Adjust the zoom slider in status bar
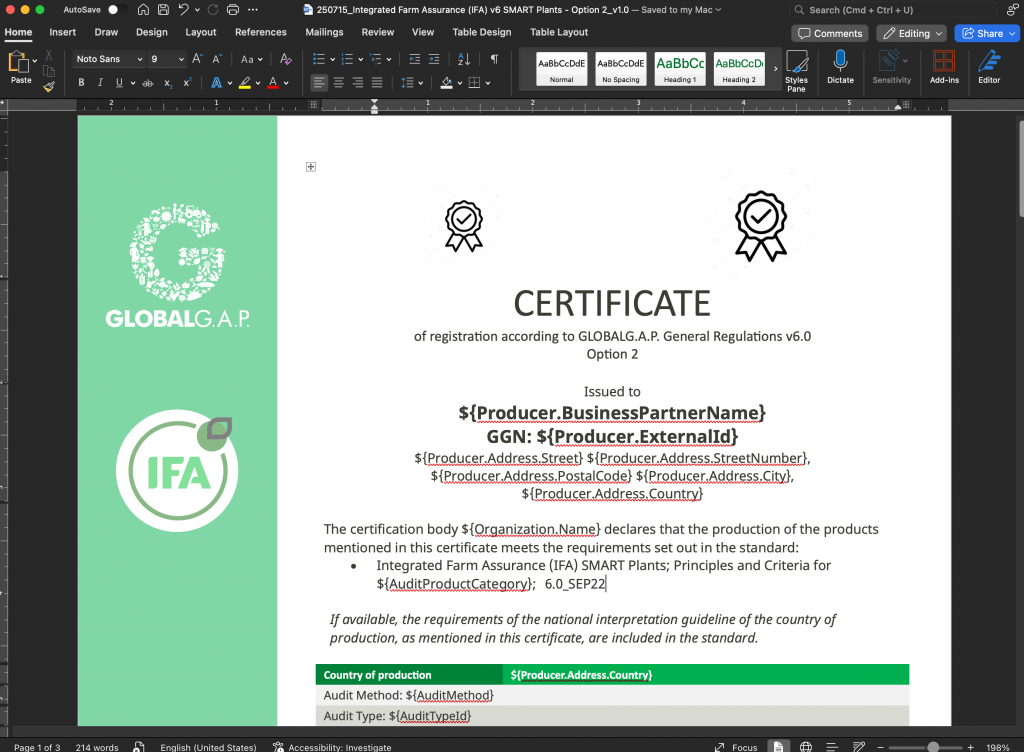 (932, 747)
